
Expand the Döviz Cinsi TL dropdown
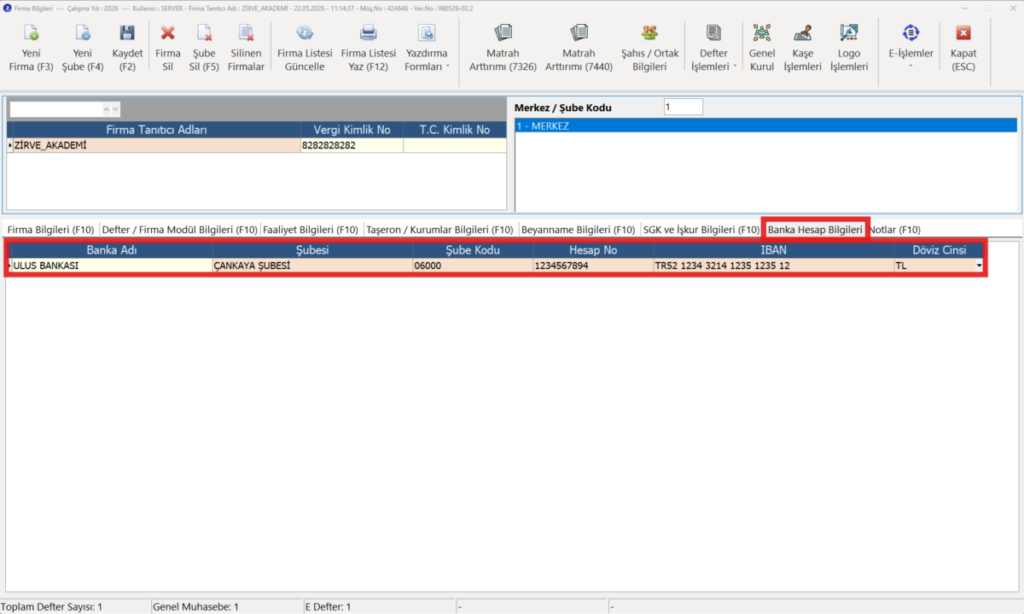978,266
